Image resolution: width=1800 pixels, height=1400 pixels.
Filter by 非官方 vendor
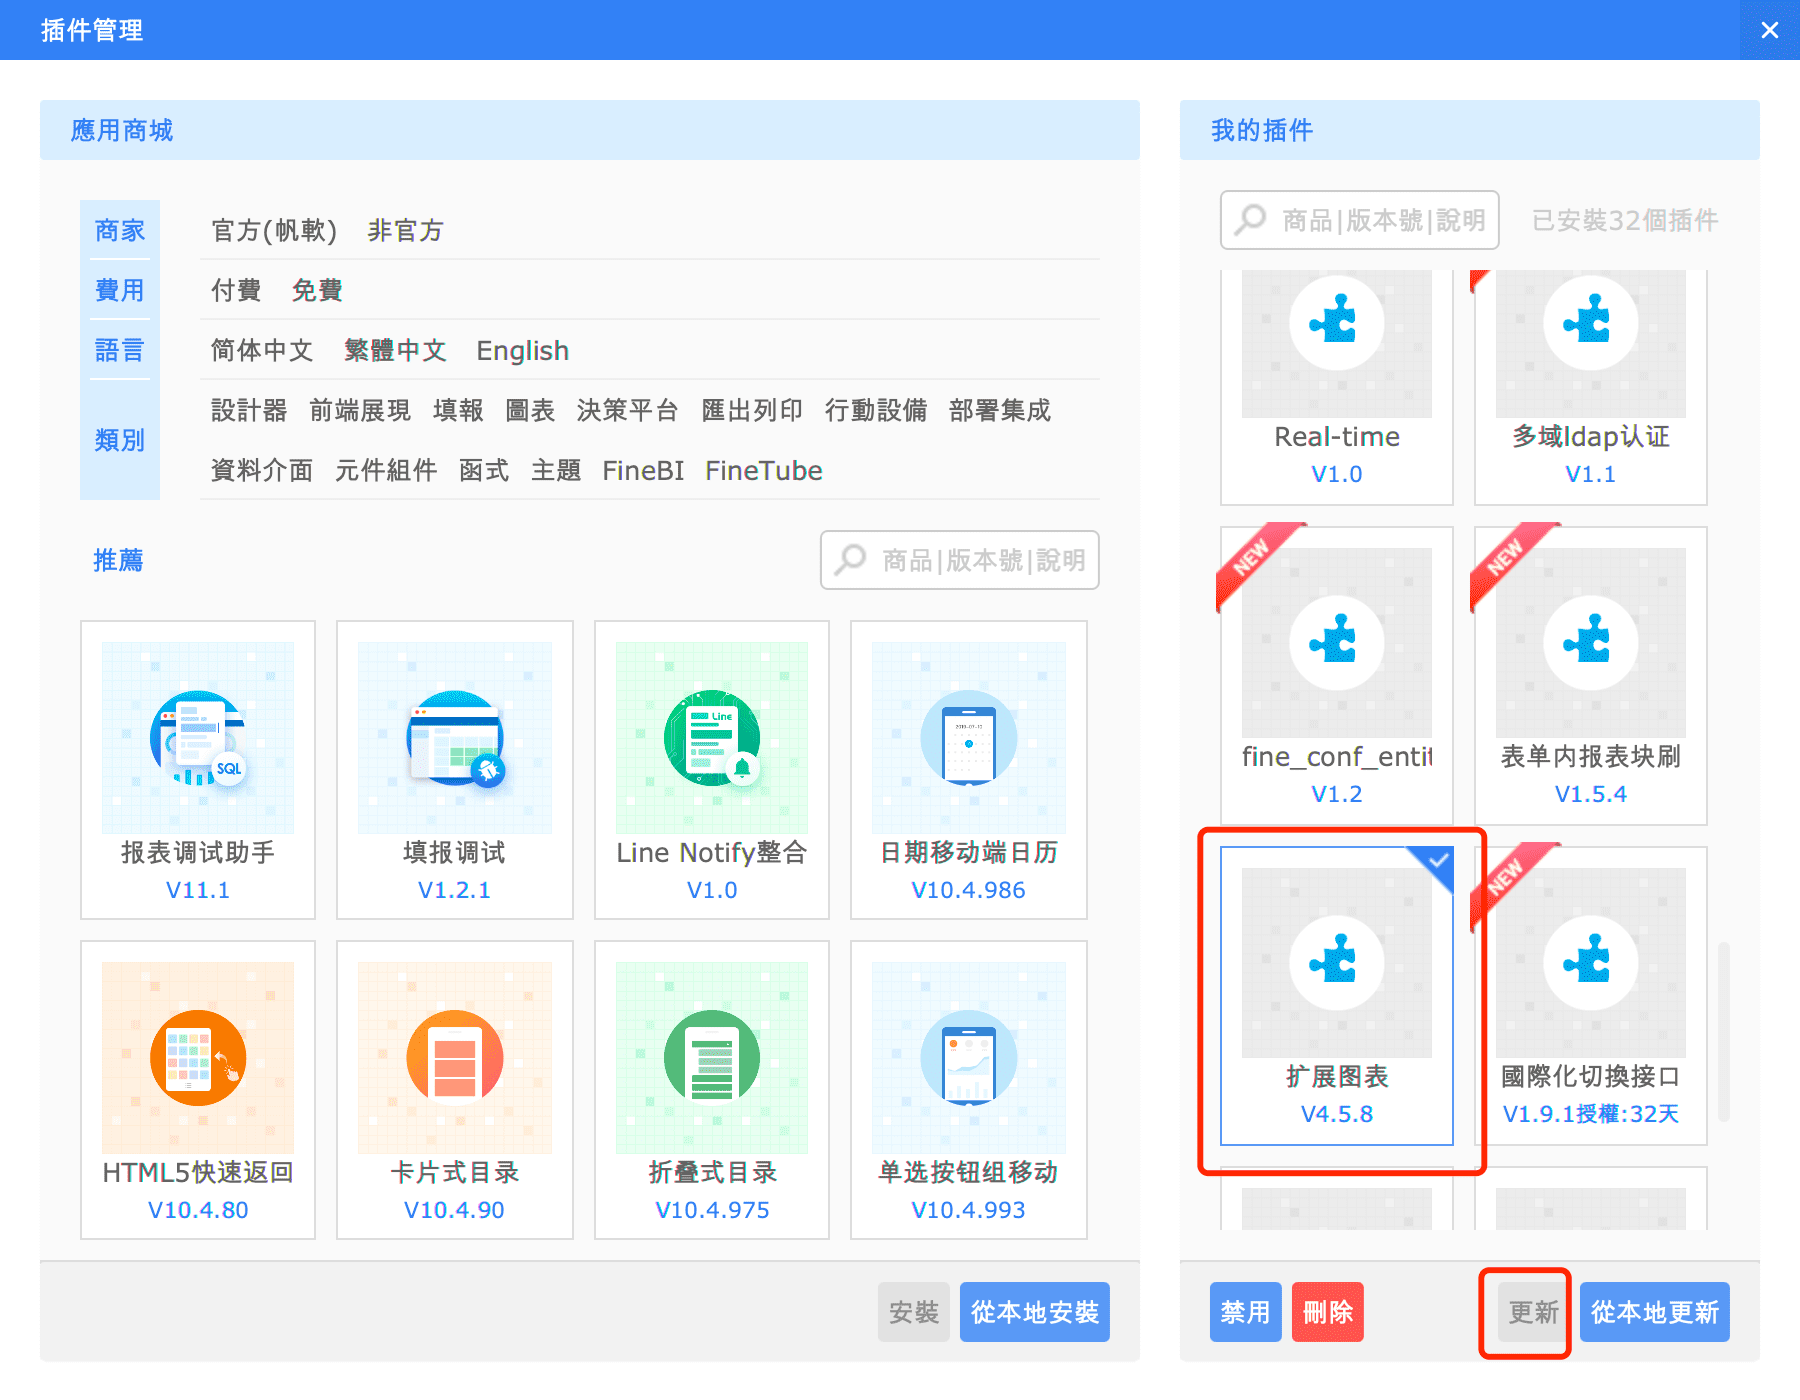click(x=405, y=231)
